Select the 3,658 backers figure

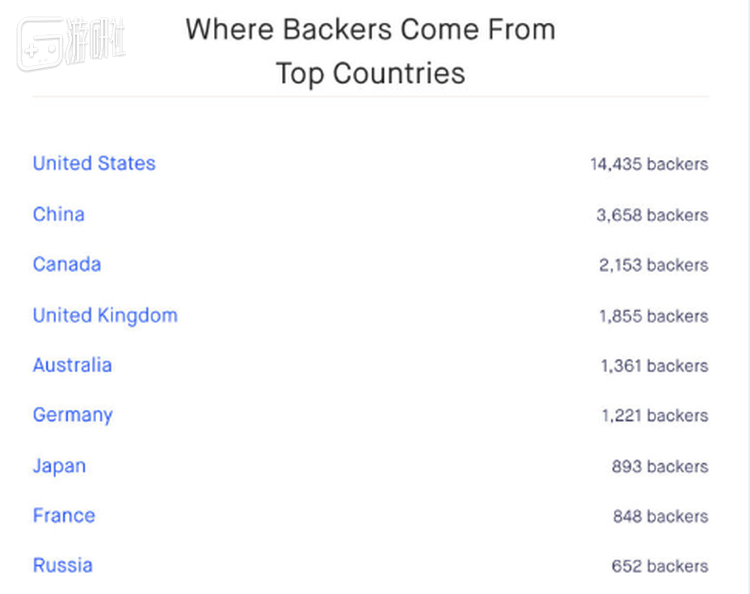[652, 215]
